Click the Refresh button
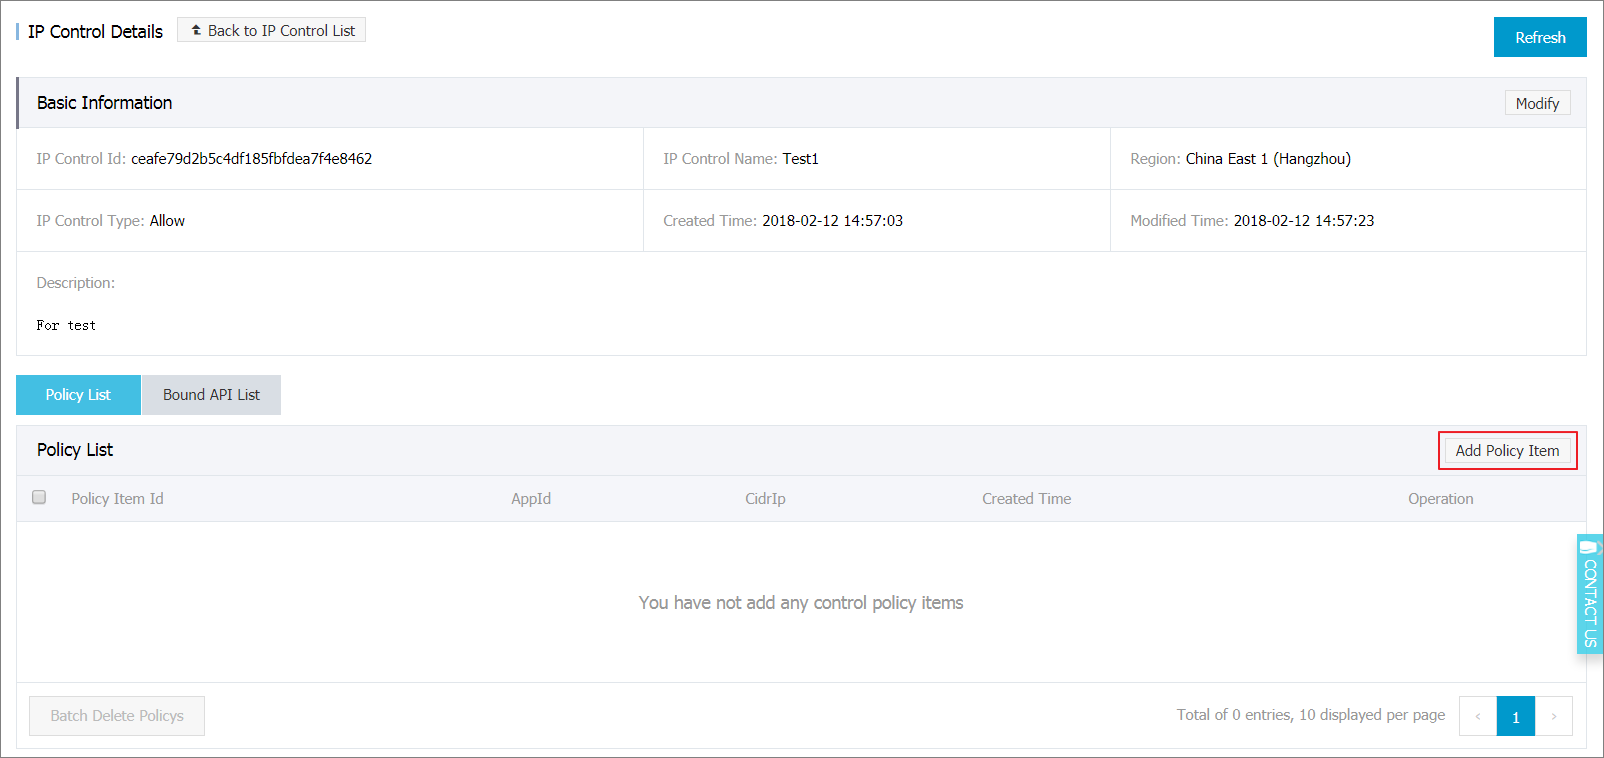 1540,37
